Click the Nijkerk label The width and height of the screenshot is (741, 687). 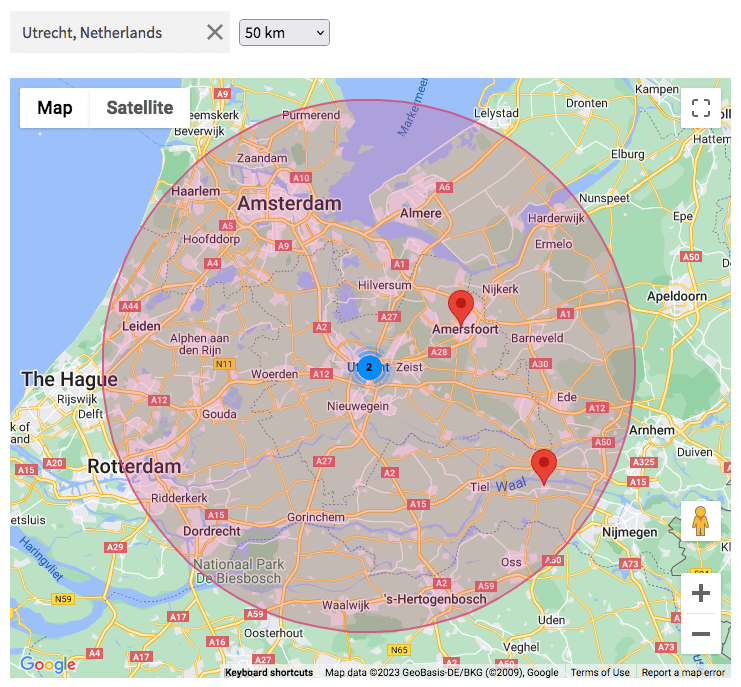[x=500, y=289]
